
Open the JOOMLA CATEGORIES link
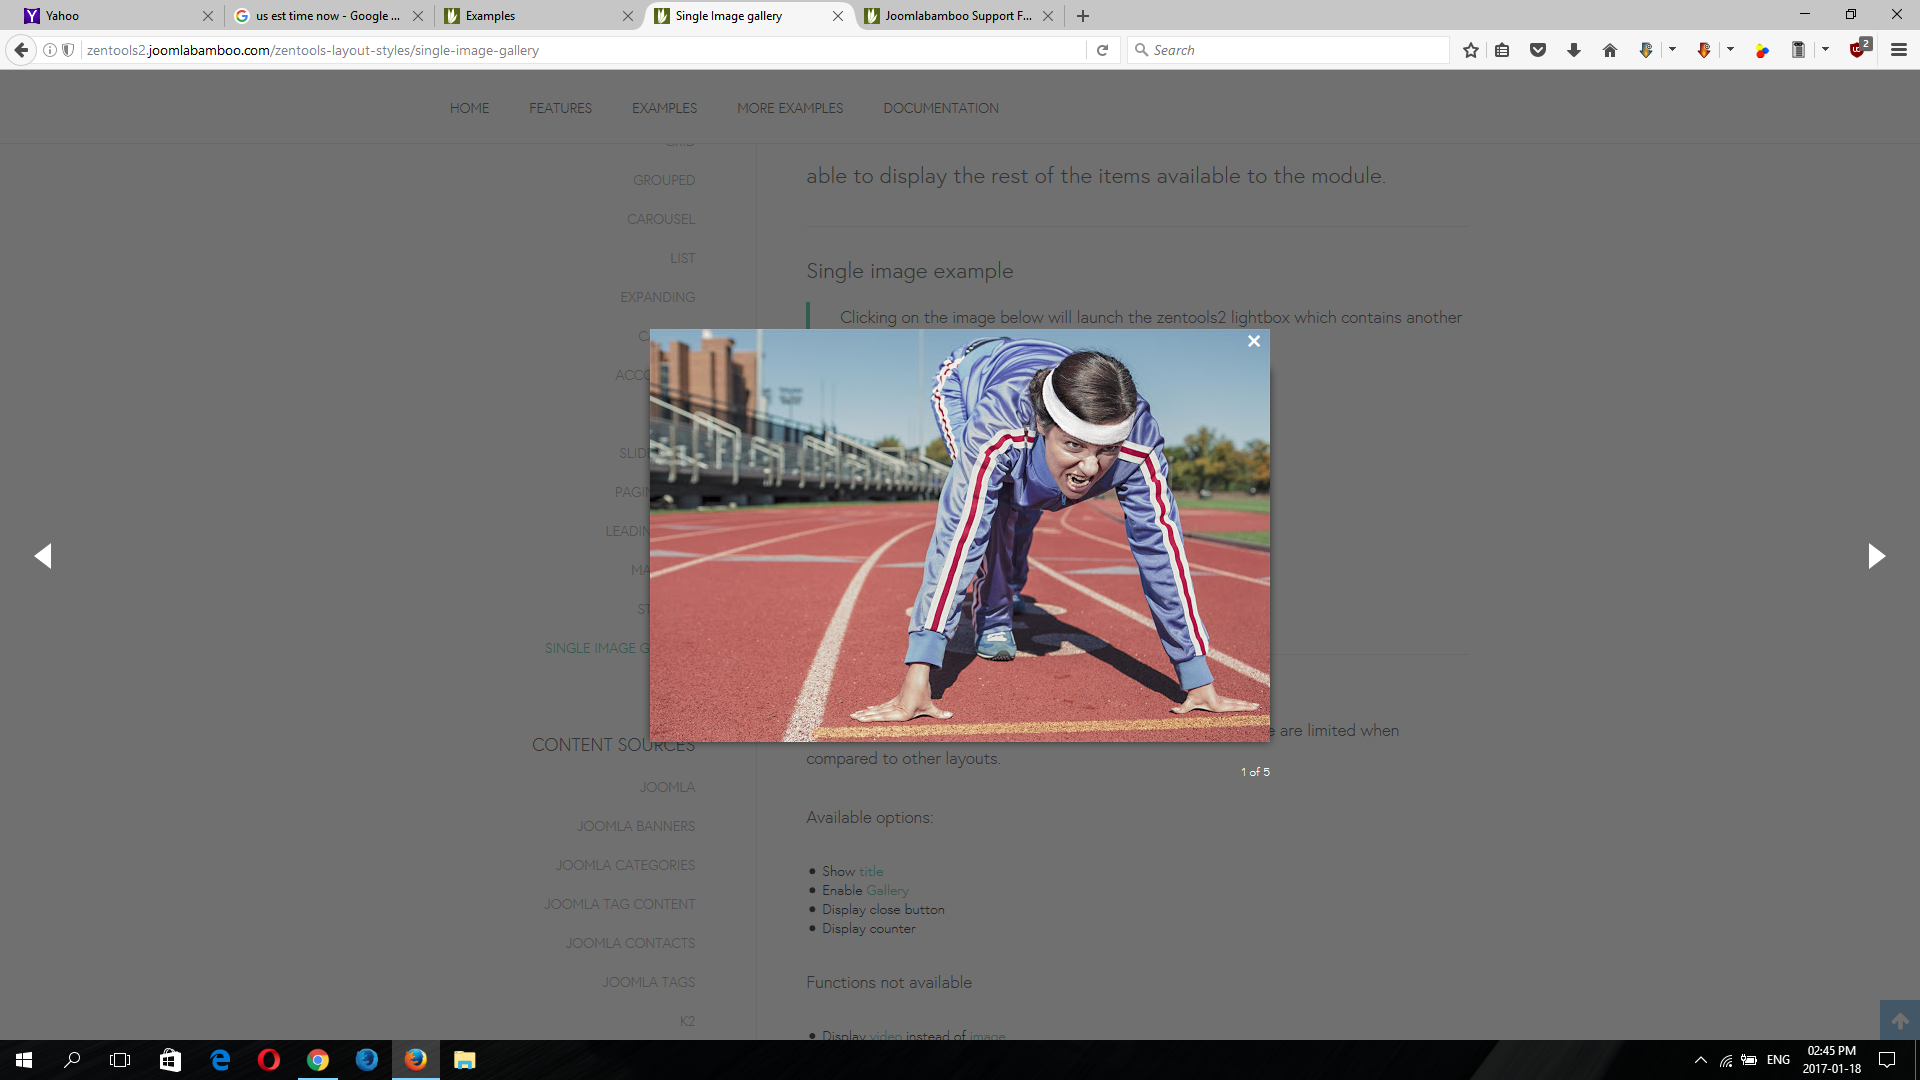(625, 865)
